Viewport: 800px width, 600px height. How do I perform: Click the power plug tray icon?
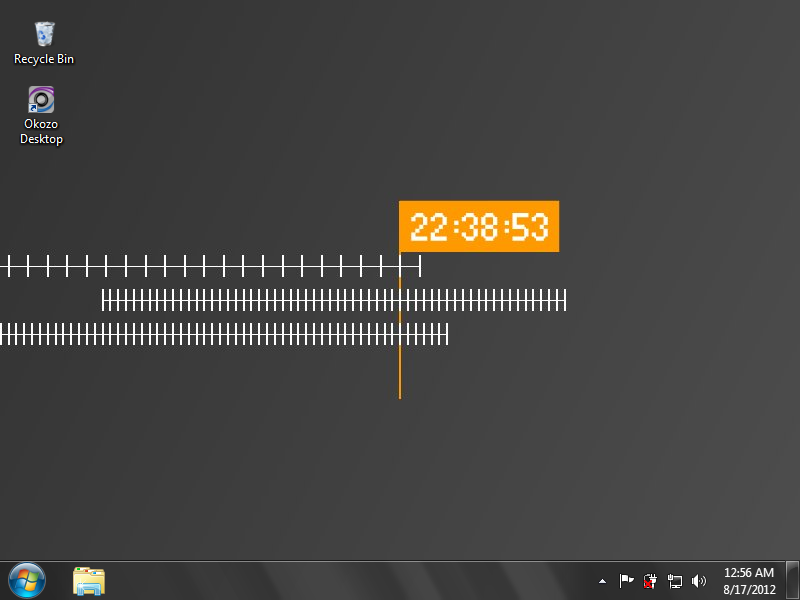(650, 581)
